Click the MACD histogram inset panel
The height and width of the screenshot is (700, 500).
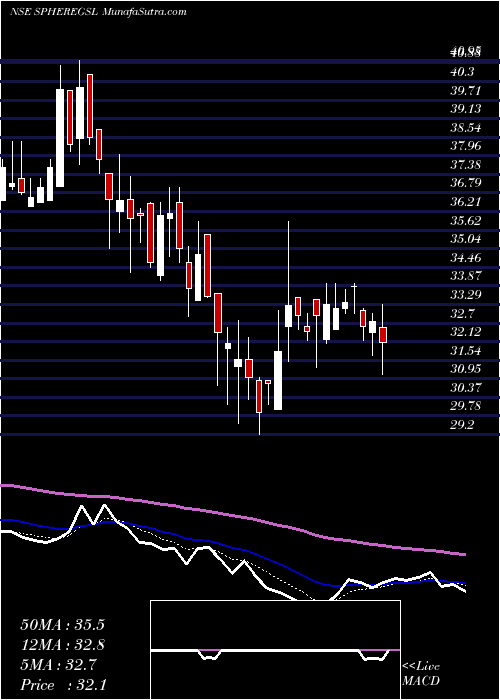pyautogui.click(x=275, y=650)
